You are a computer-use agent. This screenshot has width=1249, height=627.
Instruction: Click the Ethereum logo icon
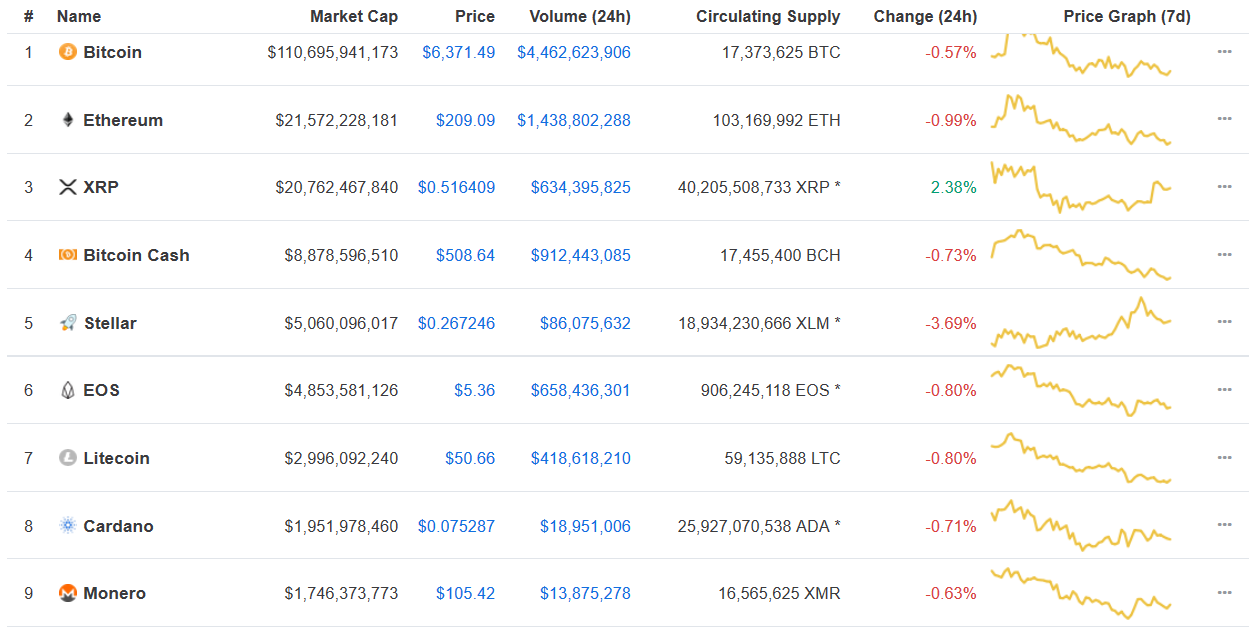(x=66, y=119)
